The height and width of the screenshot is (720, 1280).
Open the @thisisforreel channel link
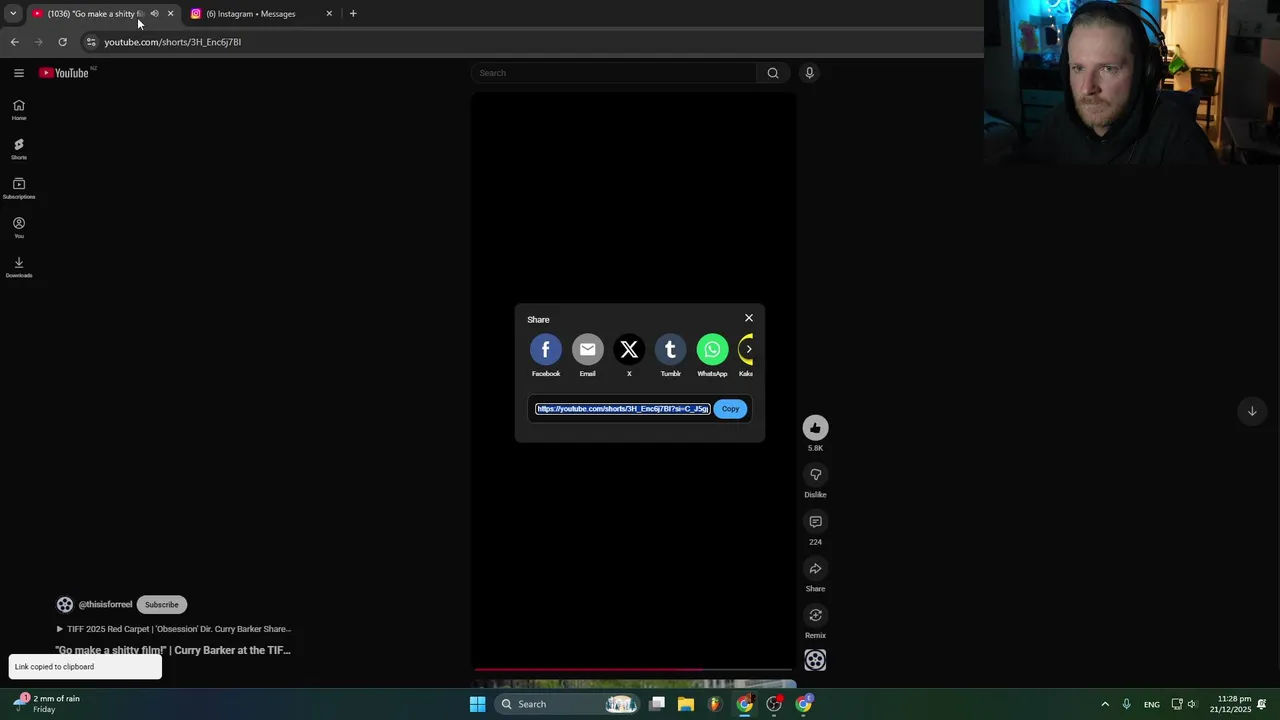[105, 604]
